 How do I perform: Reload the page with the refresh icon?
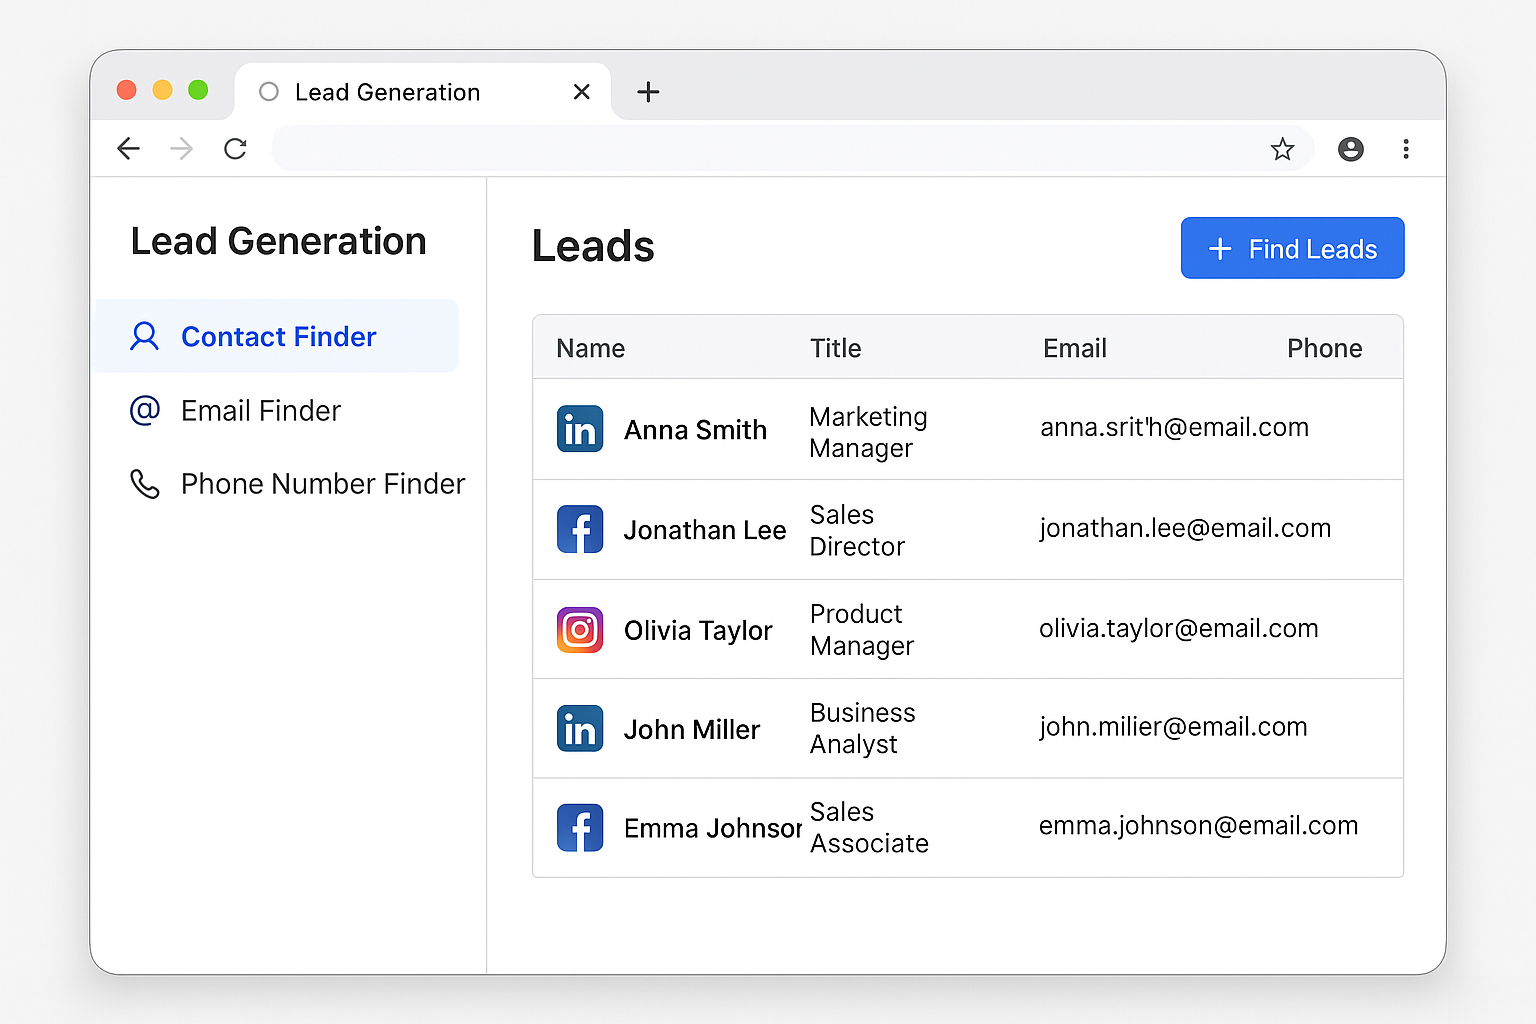click(x=235, y=148)
